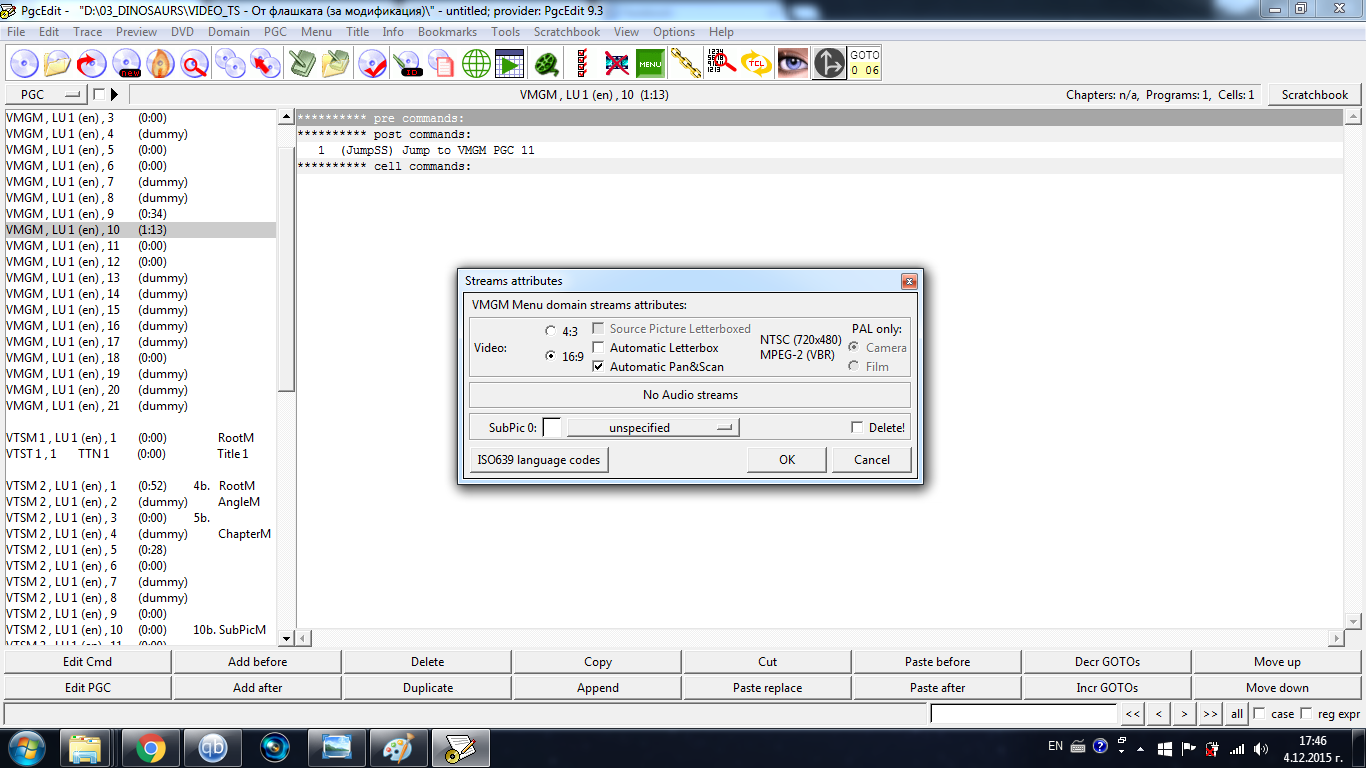Viewport: 1366px width, 768px height.
Task: Enable the case search checkbox
Action: [x=1259, y=714]
